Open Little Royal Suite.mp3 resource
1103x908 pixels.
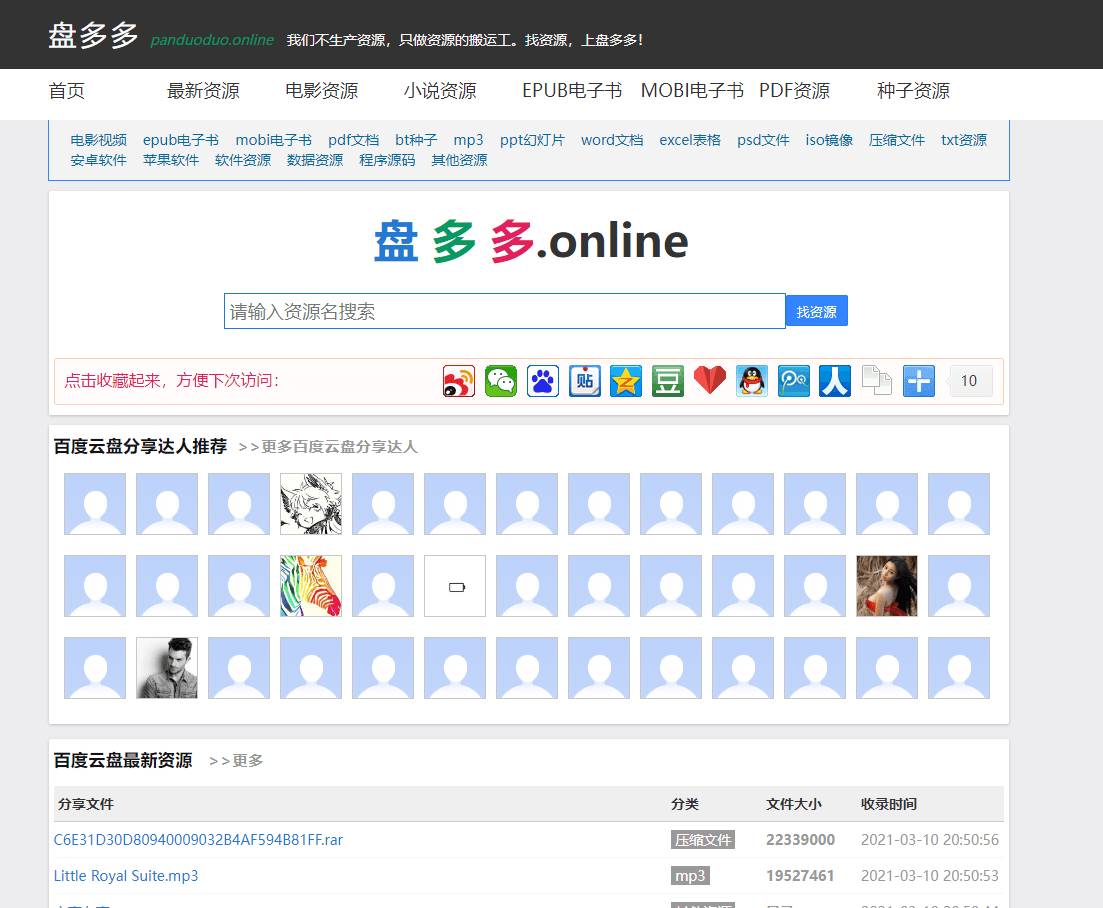click(126, 875)
